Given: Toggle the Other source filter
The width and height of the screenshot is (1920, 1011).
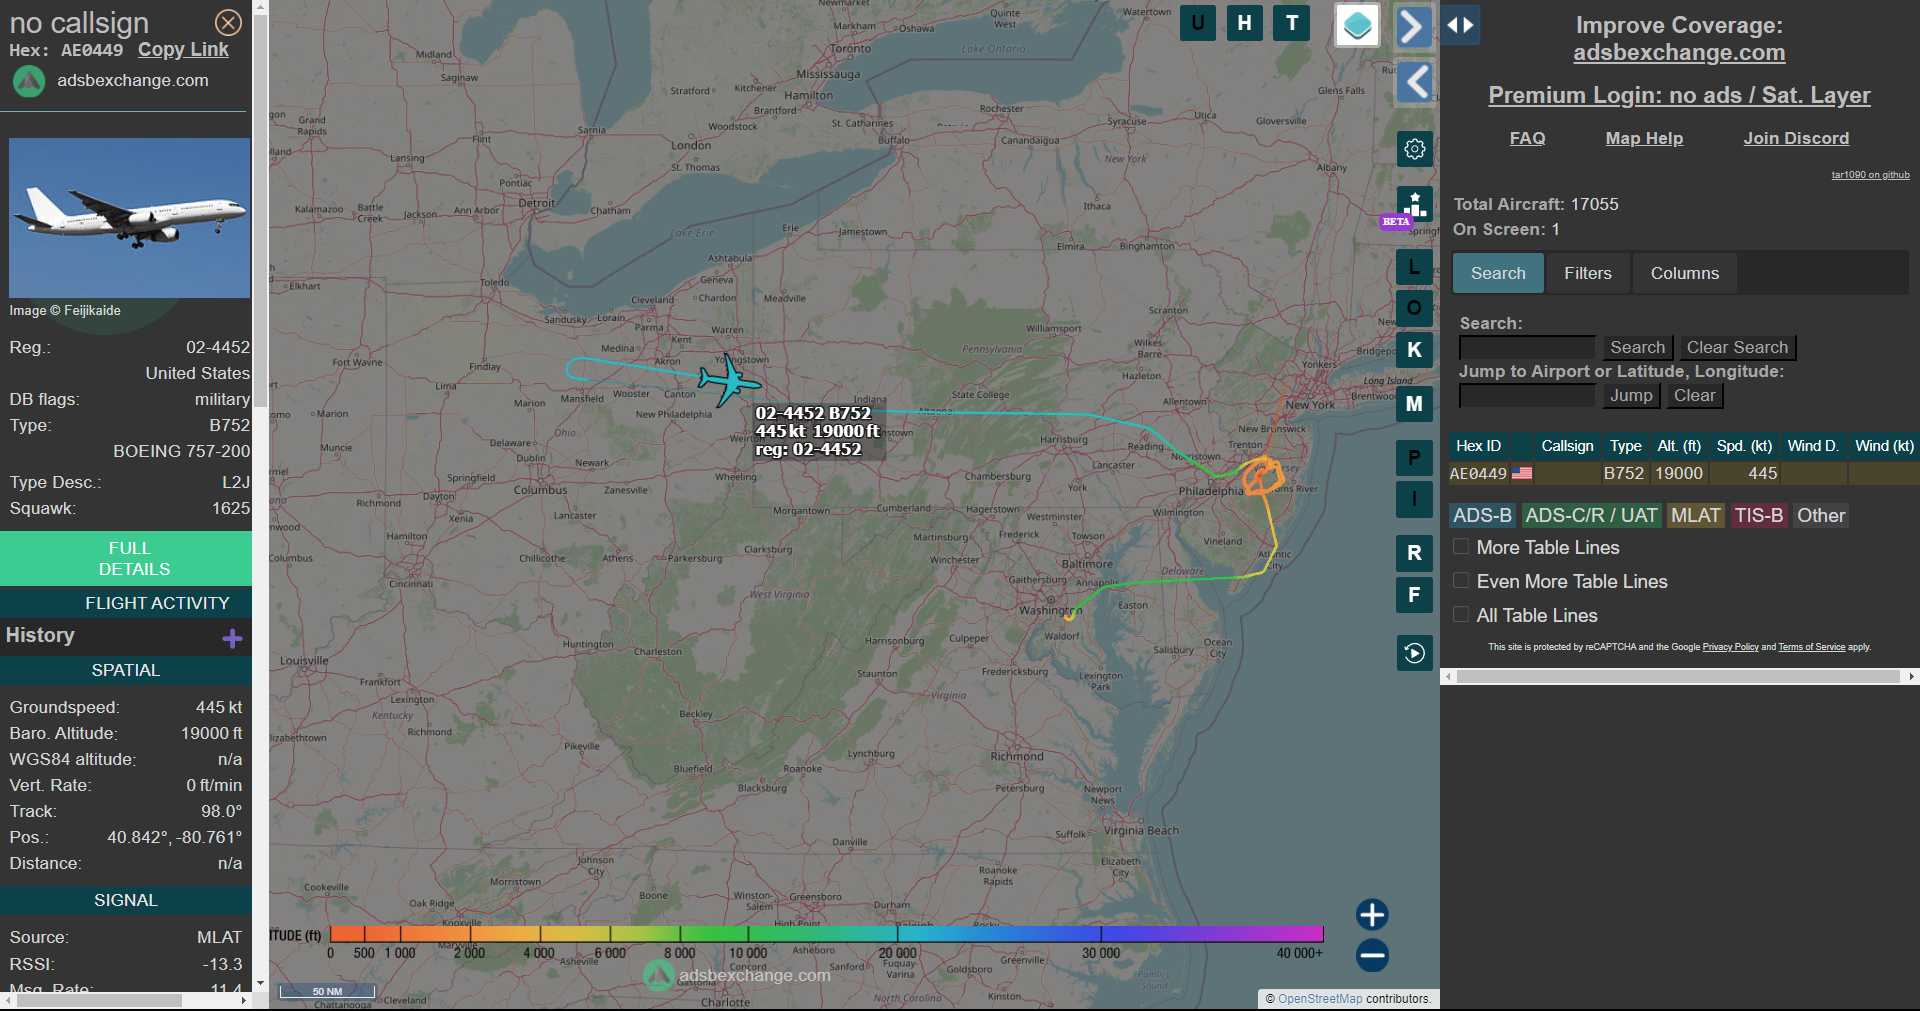Looking at the screenshot, I should click(x=1821, y=516).
